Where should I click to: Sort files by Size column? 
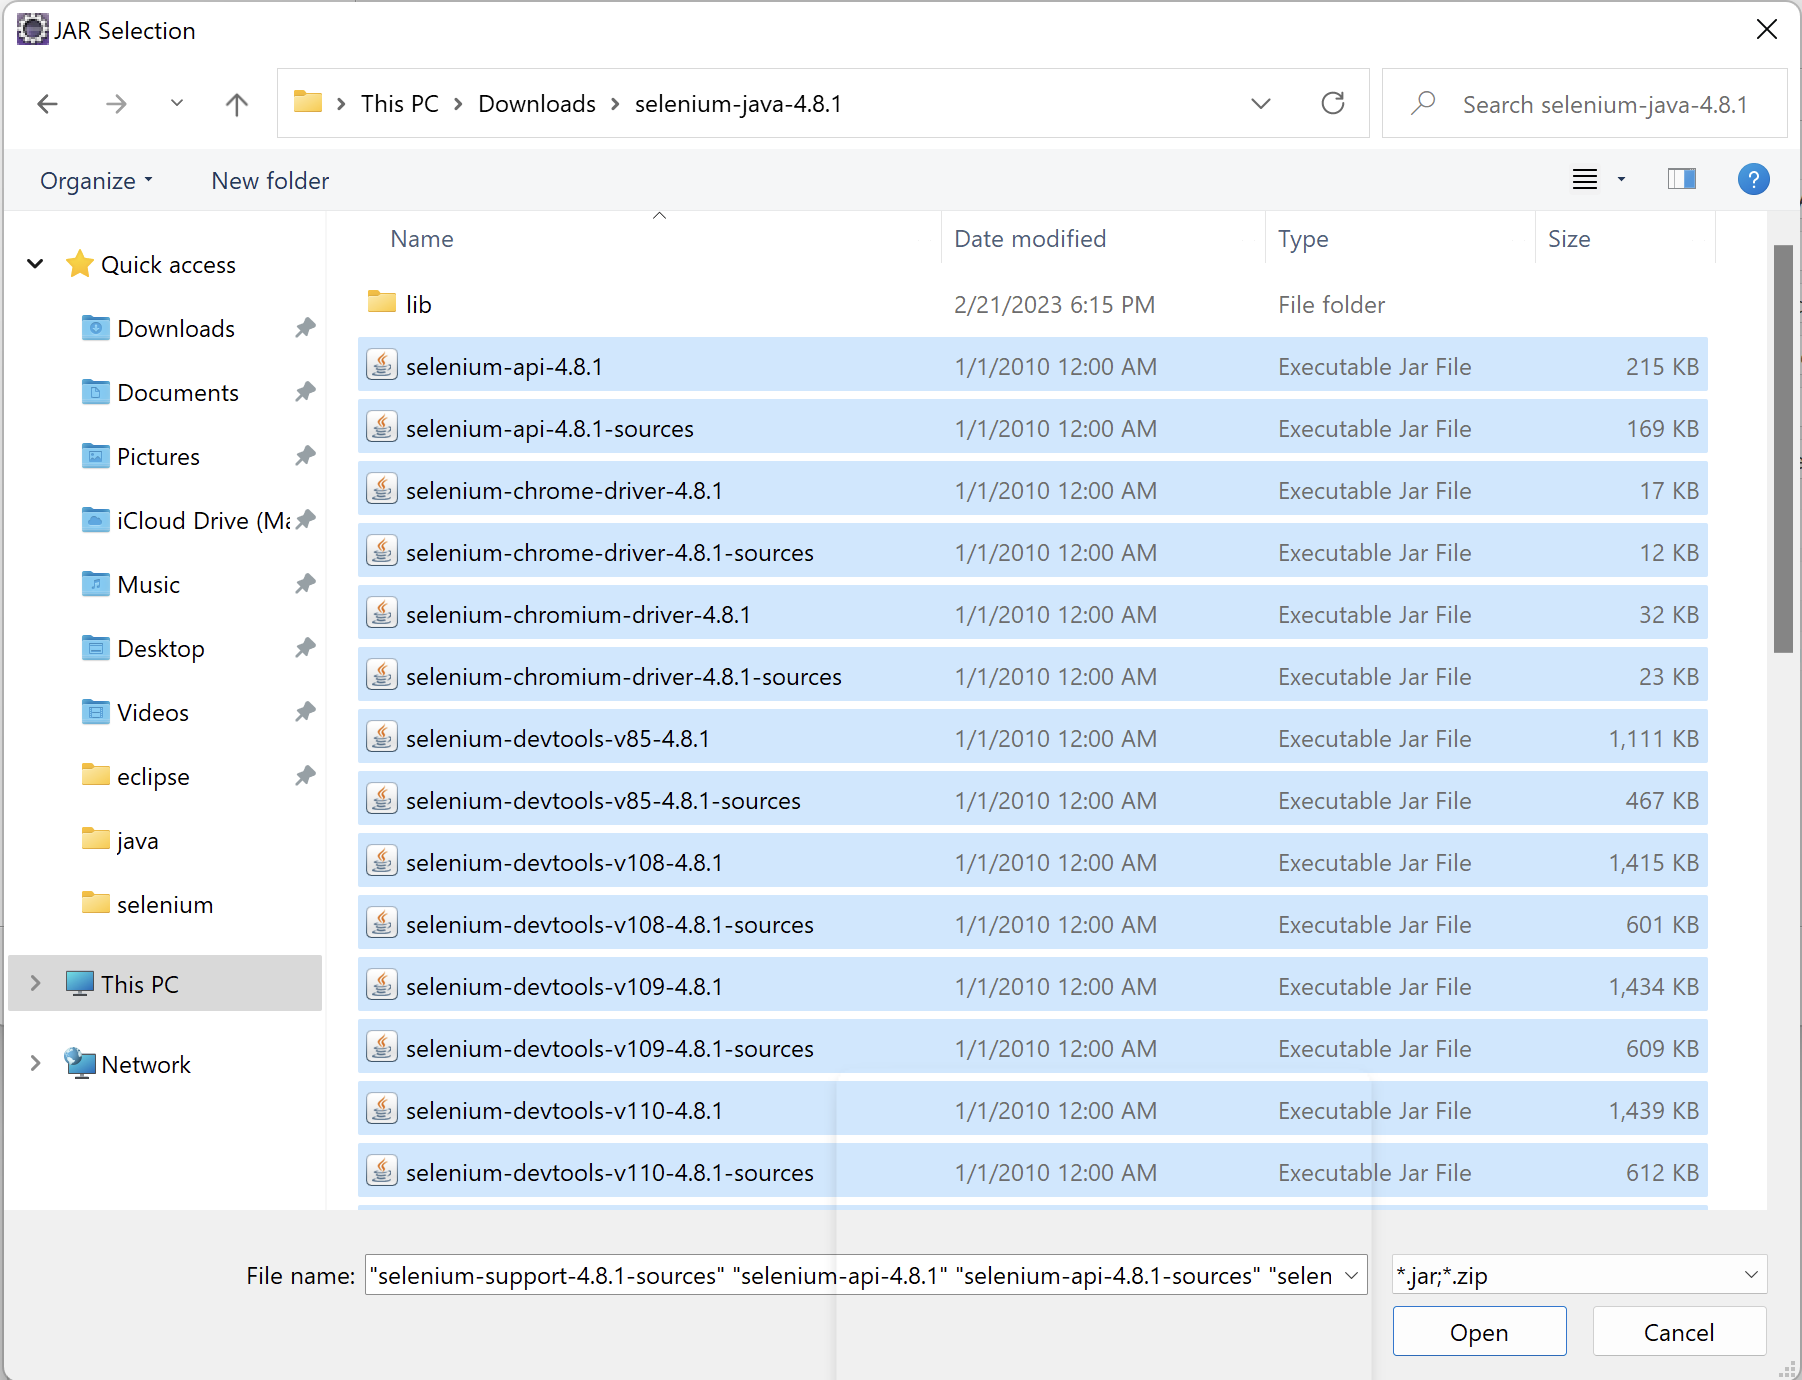coord(1568,239)
